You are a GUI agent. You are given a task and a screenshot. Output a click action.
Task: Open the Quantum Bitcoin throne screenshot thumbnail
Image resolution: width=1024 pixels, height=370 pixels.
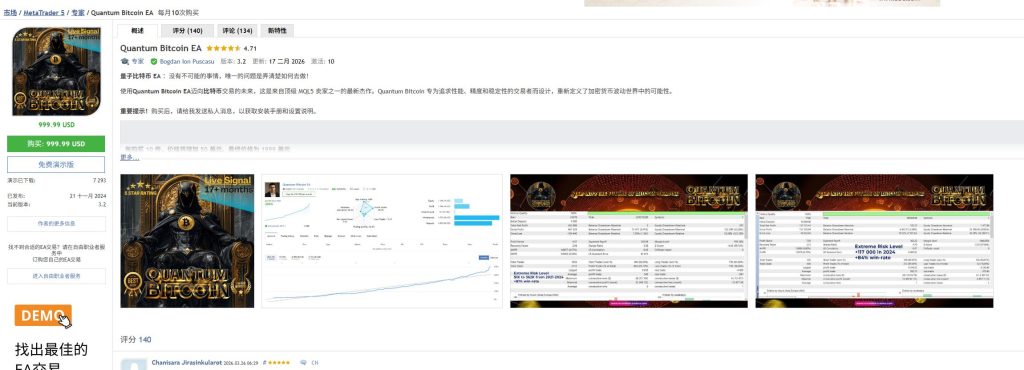tap(187, 241)
